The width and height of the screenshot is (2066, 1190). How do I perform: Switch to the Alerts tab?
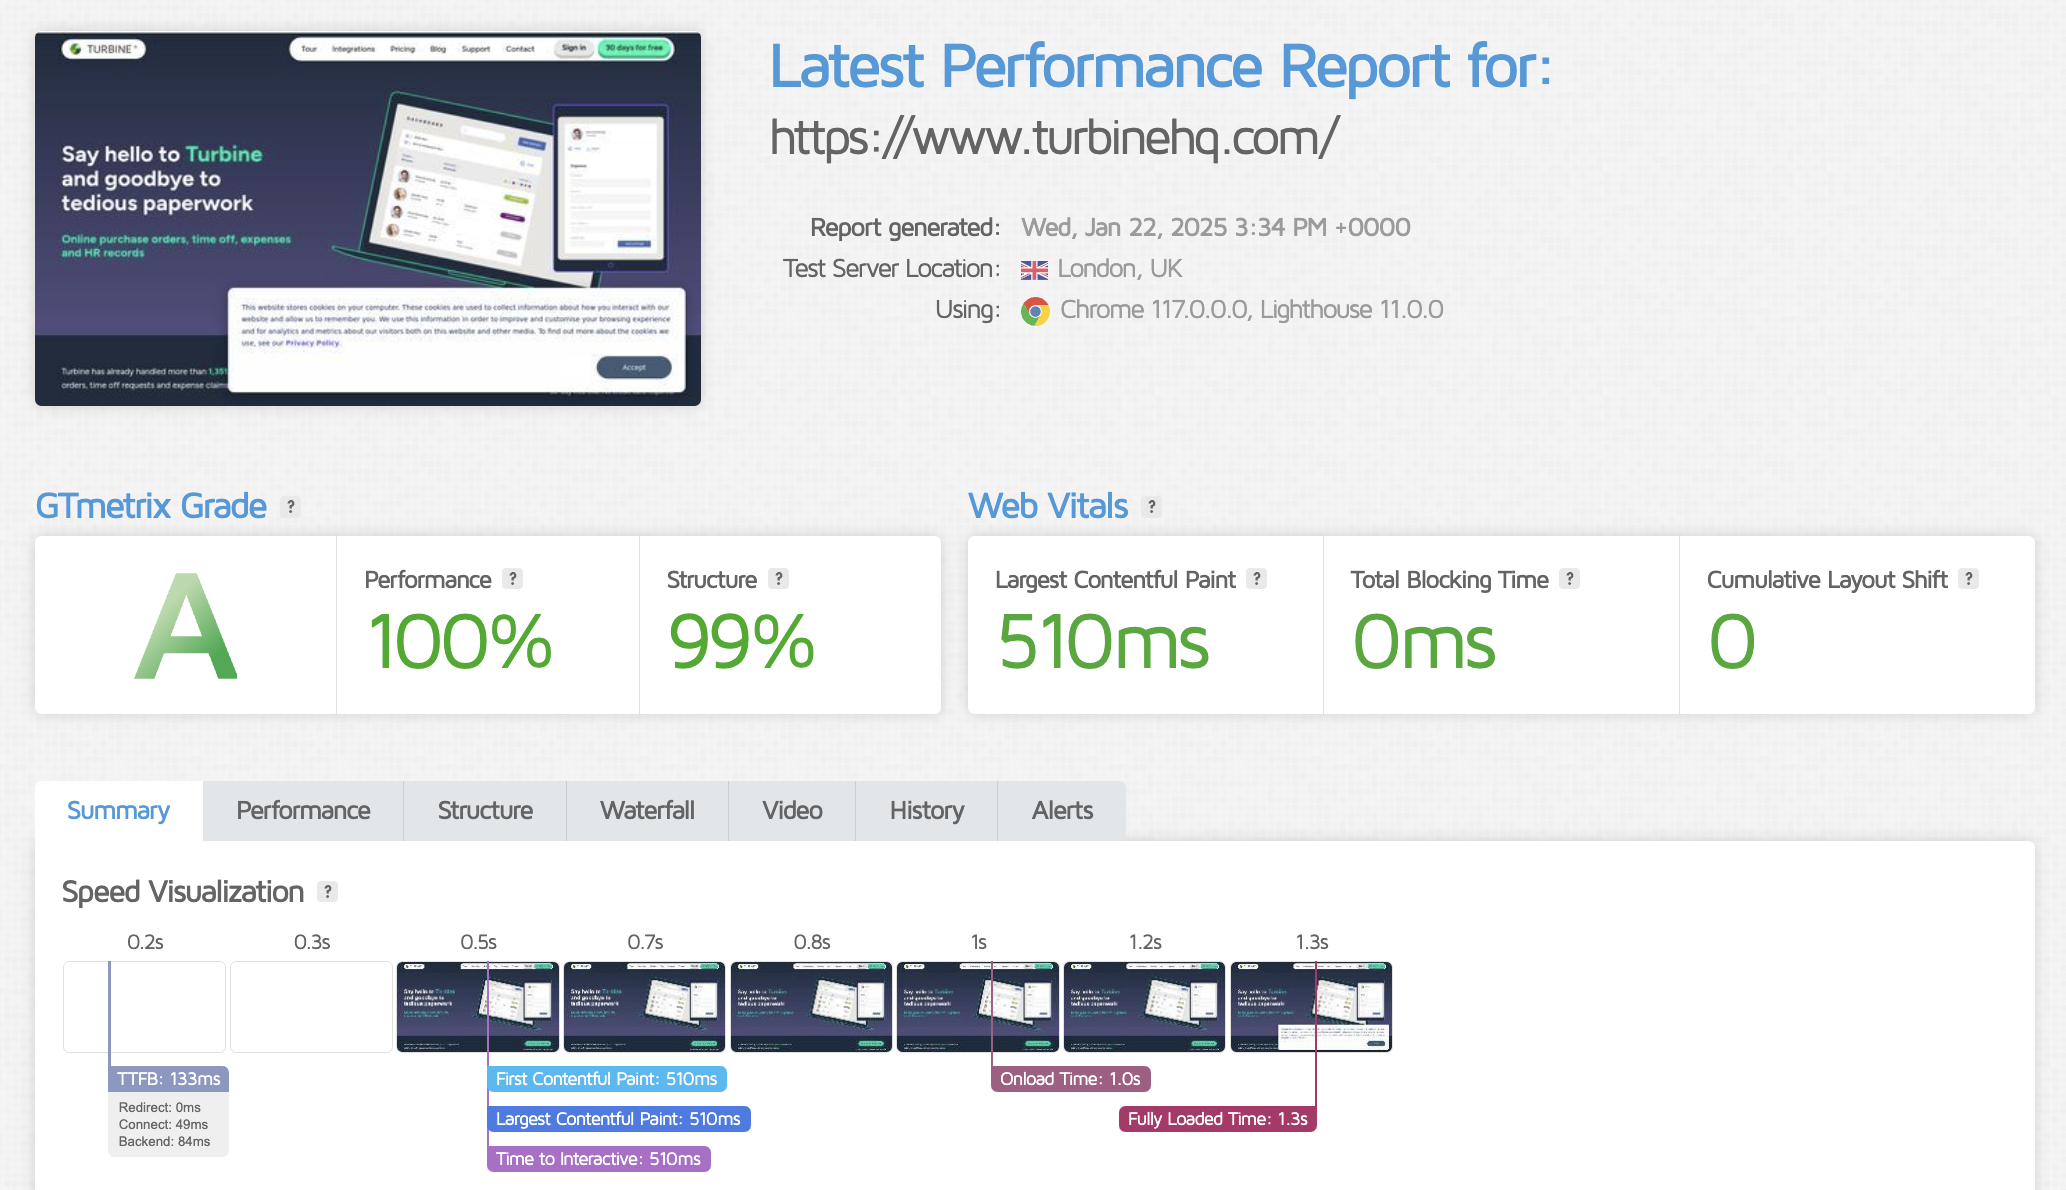(1061, 810)
